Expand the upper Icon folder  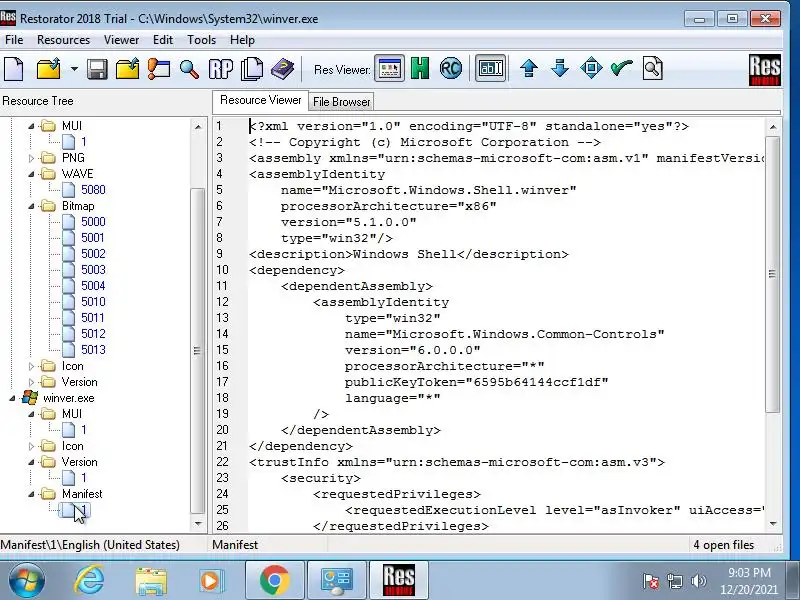click(31, 366)
